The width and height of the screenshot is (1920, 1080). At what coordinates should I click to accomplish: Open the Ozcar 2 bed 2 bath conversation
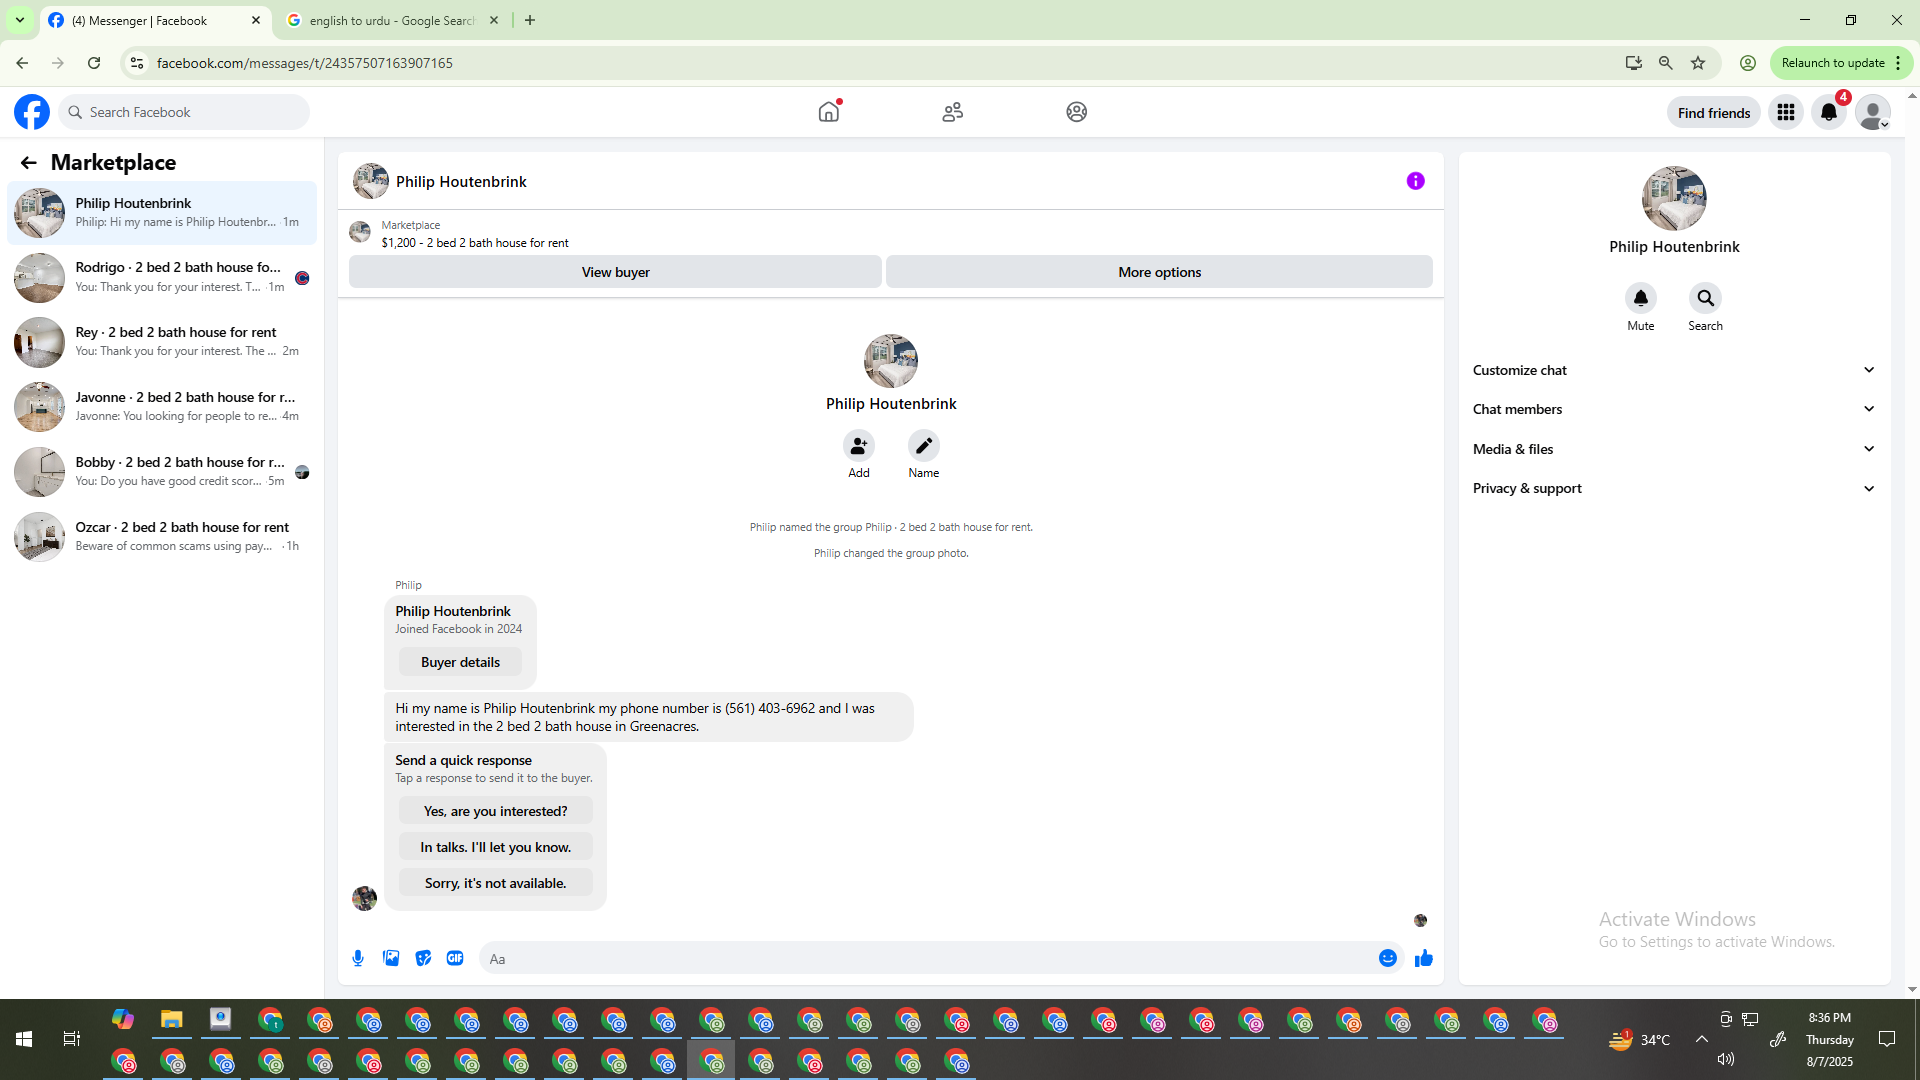tap(162, 537)
